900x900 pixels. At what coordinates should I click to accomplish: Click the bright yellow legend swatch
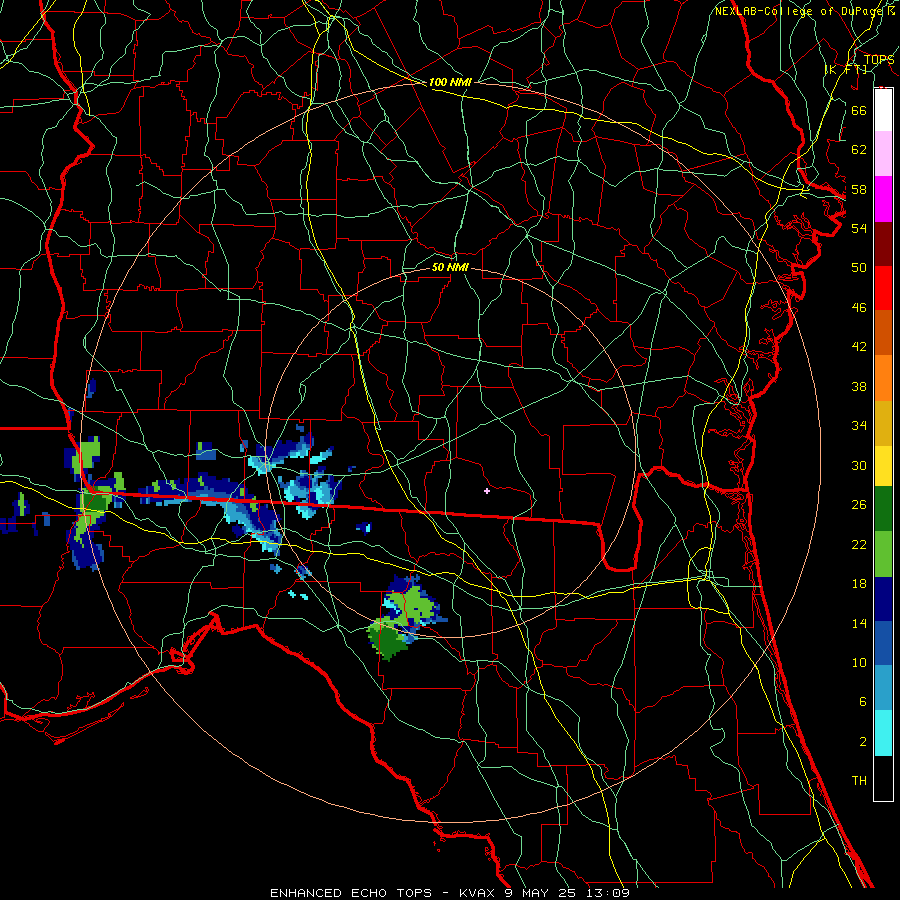tap(883, 466)
